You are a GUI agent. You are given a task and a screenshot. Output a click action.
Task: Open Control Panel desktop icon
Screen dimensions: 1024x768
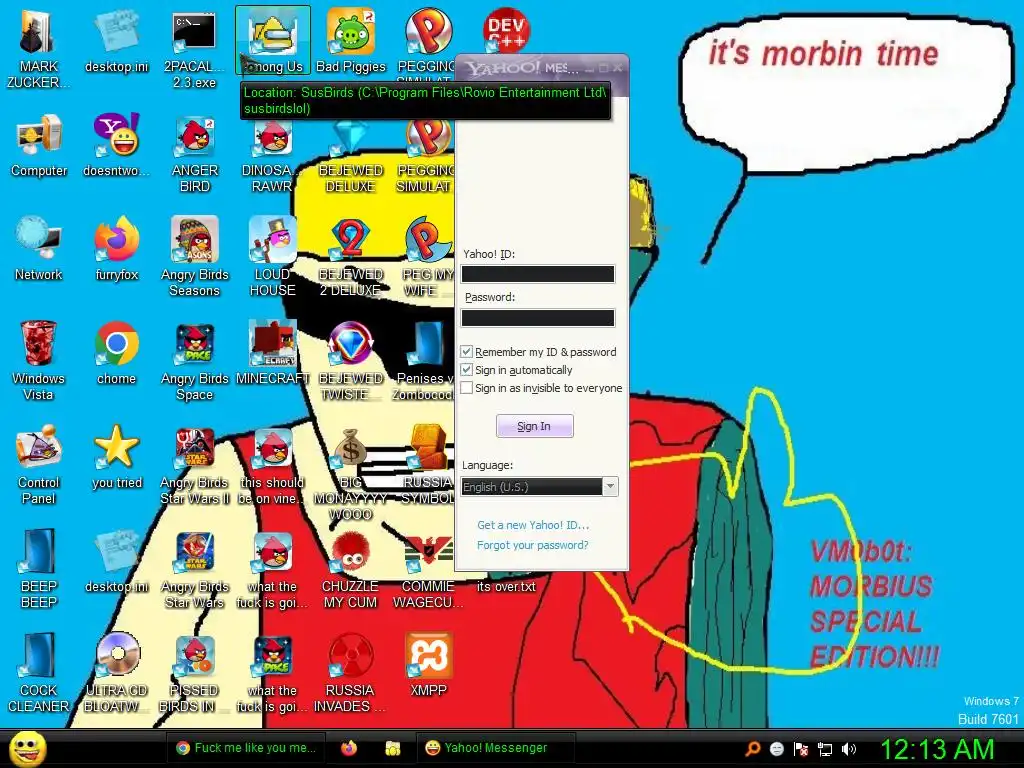click(38, 464)
